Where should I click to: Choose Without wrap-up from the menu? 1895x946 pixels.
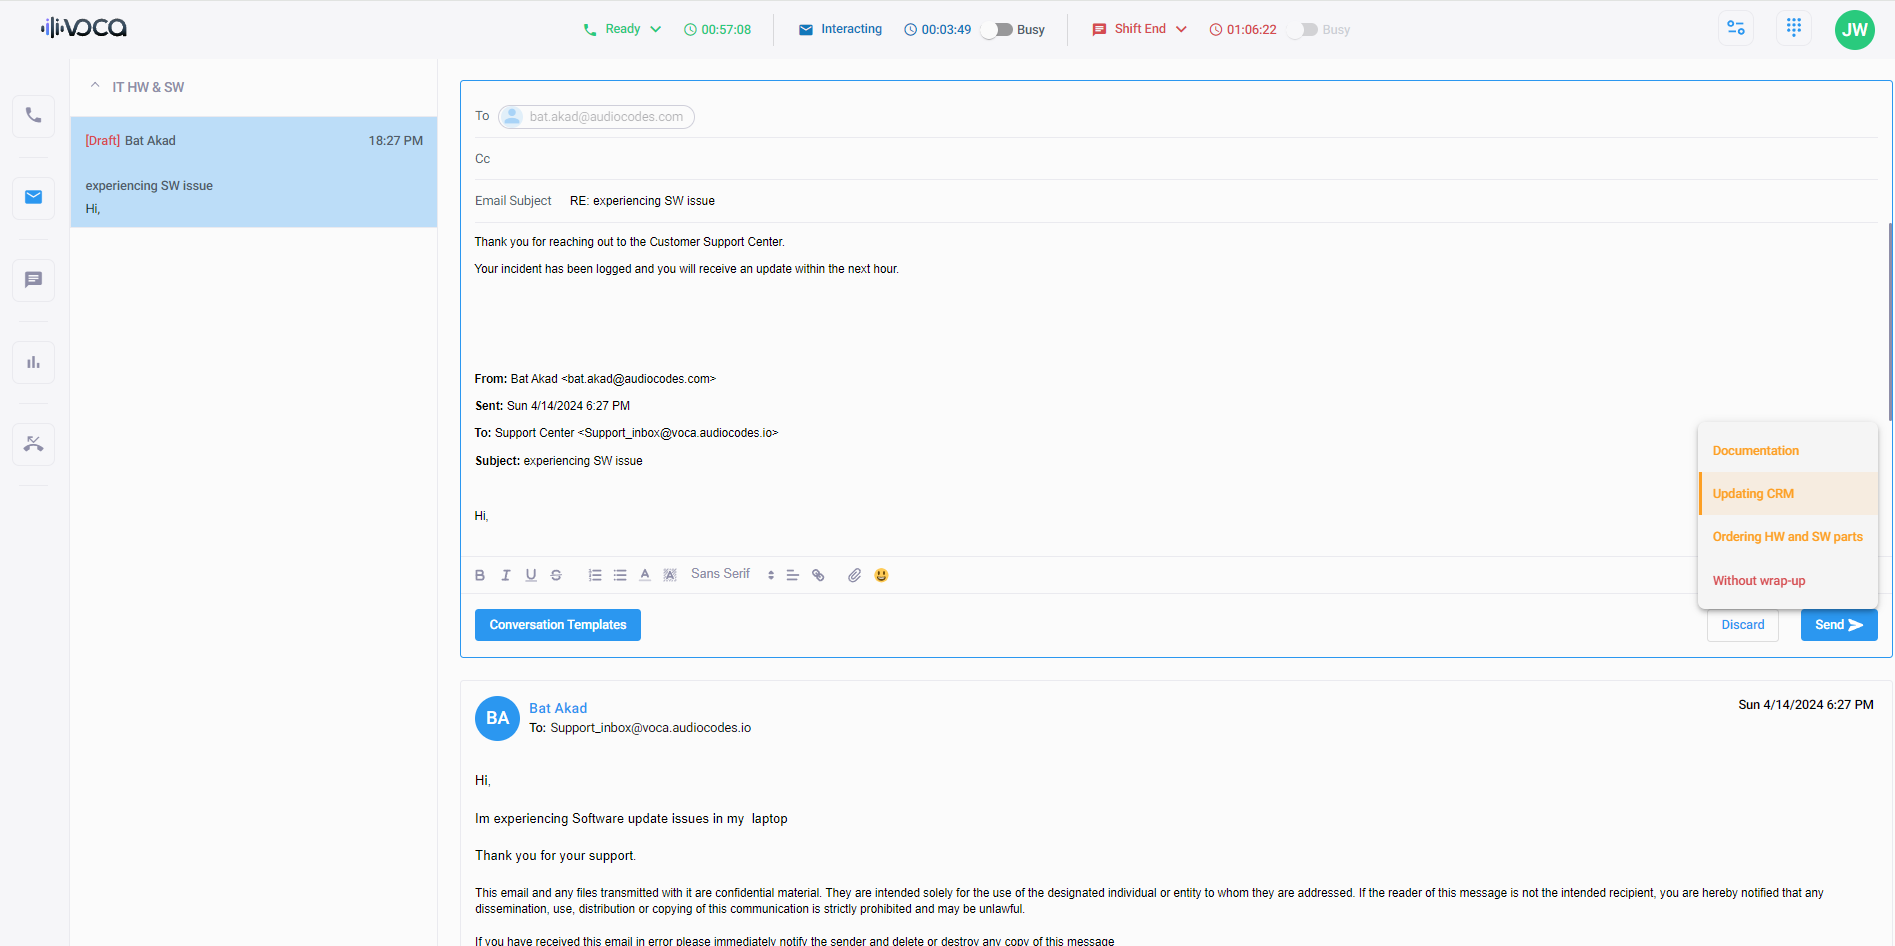pyautogui.click(x=1758, y=581)
